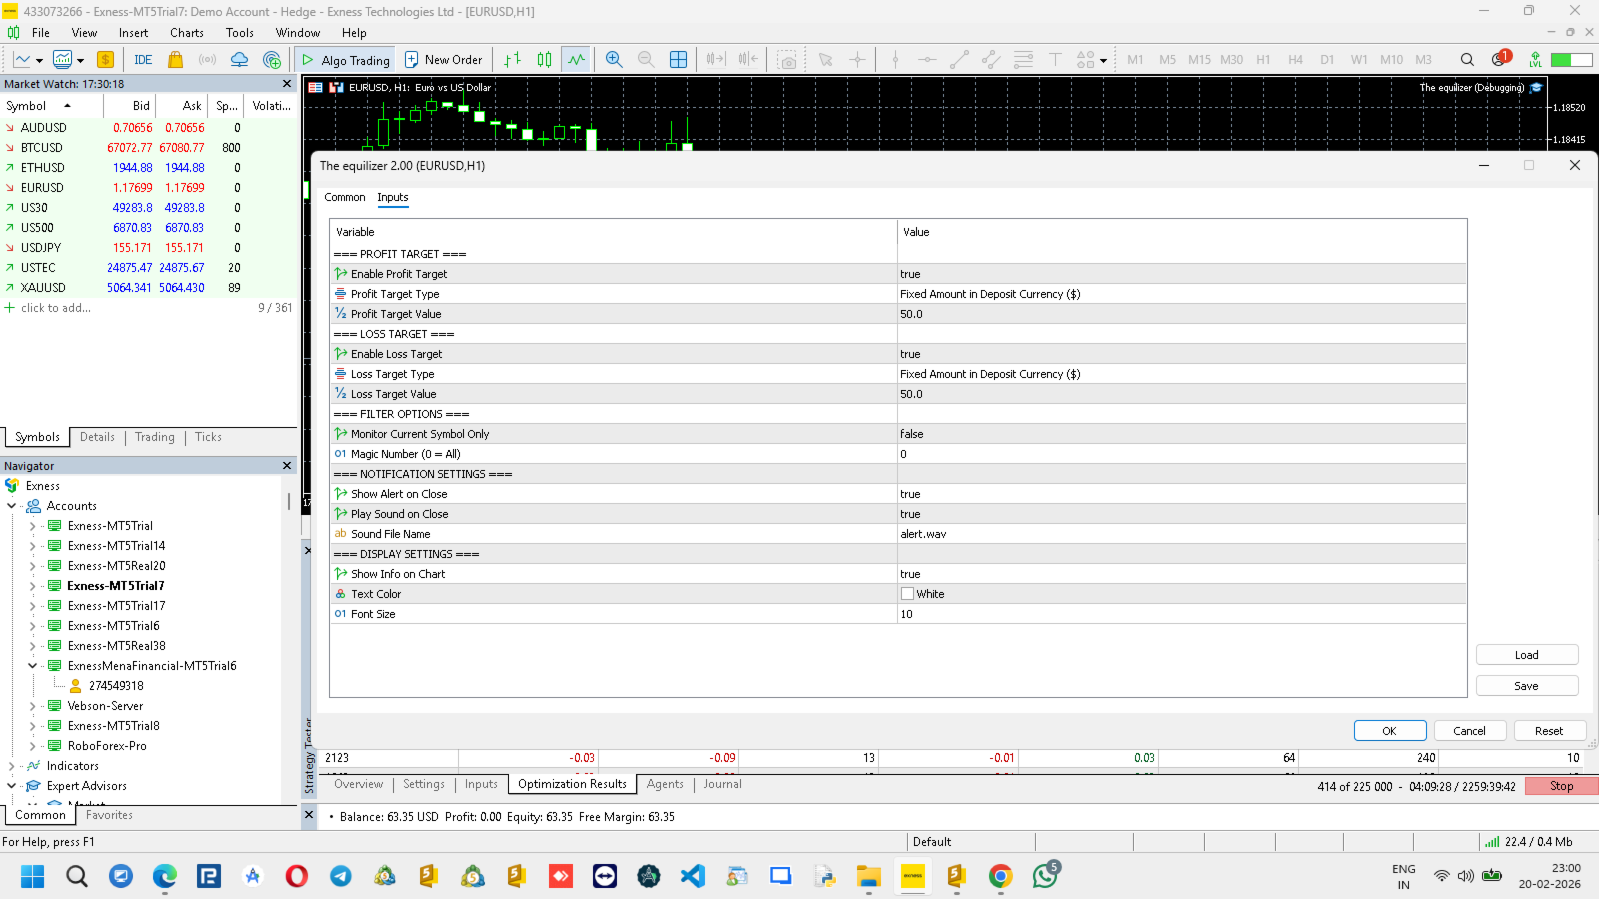The width and height of the screenshot is (1599, 899).
Task: Click the White Text Color swatch
Action: pyautogui.click(x=907, y=594)
